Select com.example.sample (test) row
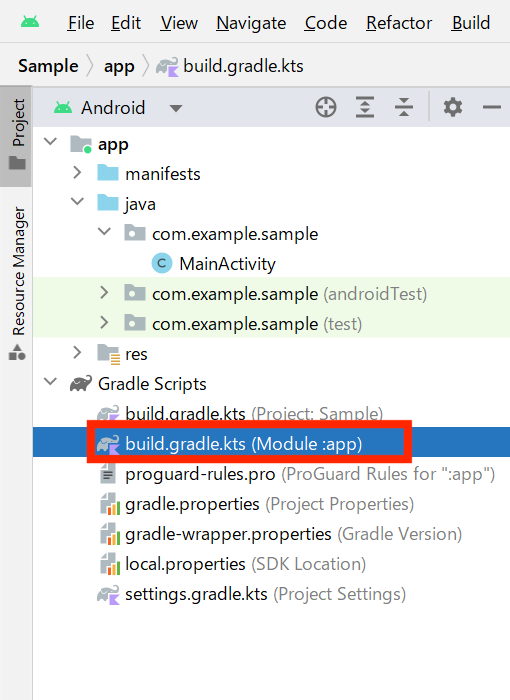510x700 pixels. 272,322
